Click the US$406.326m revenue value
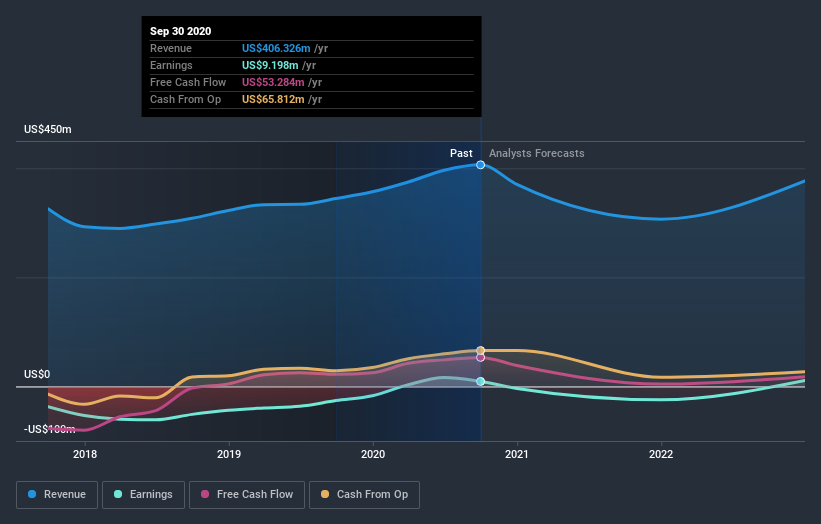 (276, 48)
